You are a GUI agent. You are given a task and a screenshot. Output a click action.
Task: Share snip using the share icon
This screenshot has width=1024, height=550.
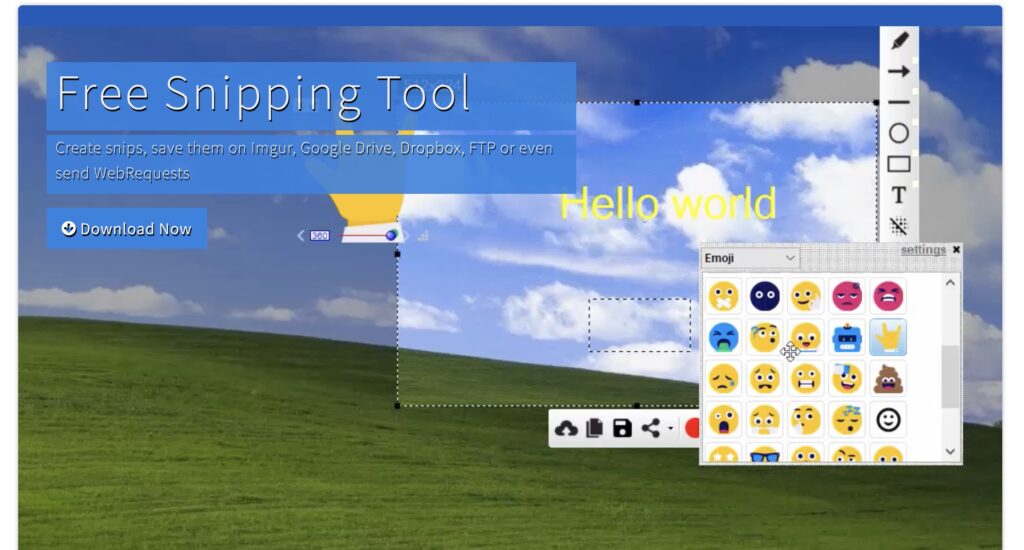click(x=650, y=429)
